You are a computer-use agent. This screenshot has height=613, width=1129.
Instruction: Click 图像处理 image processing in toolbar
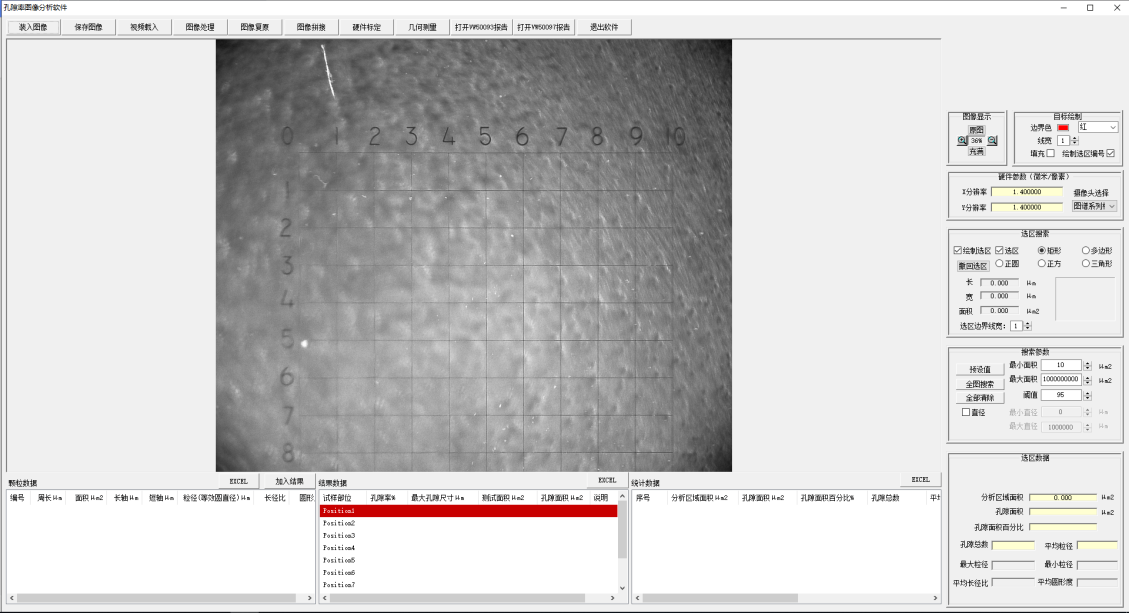pyautogui.click(x=199, y=27)
